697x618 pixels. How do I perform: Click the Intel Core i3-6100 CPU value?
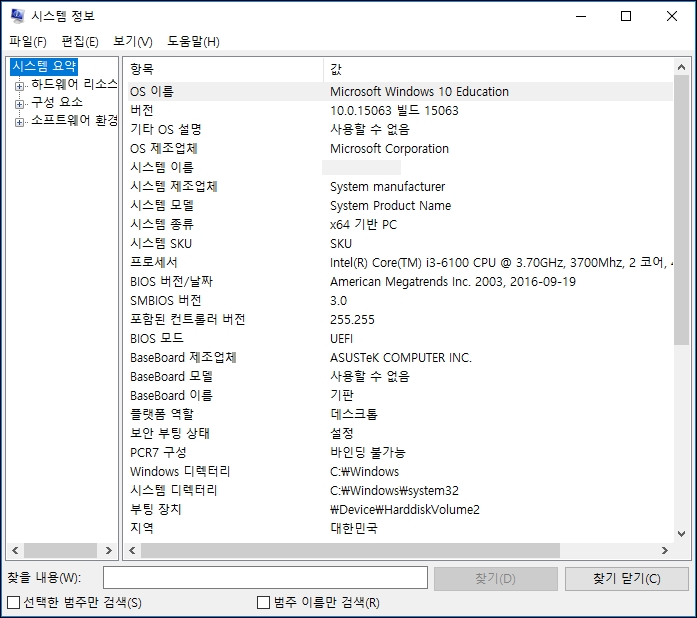pyautogui.click(x=501, y=263)
